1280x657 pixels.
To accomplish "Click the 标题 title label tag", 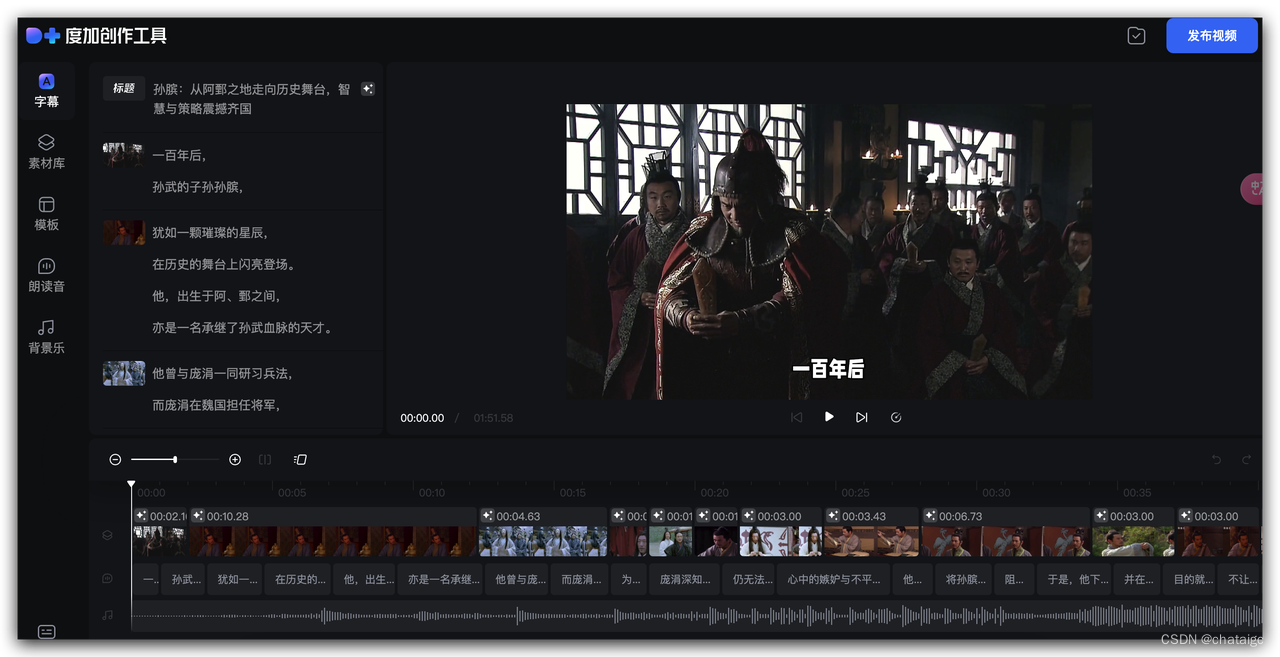I will [x=124, y=88].
